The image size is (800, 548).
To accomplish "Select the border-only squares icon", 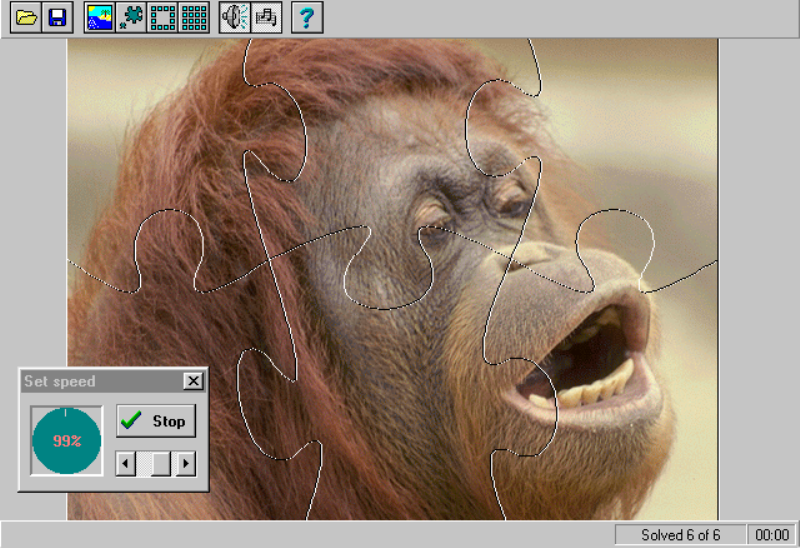I will click(163, 17).
